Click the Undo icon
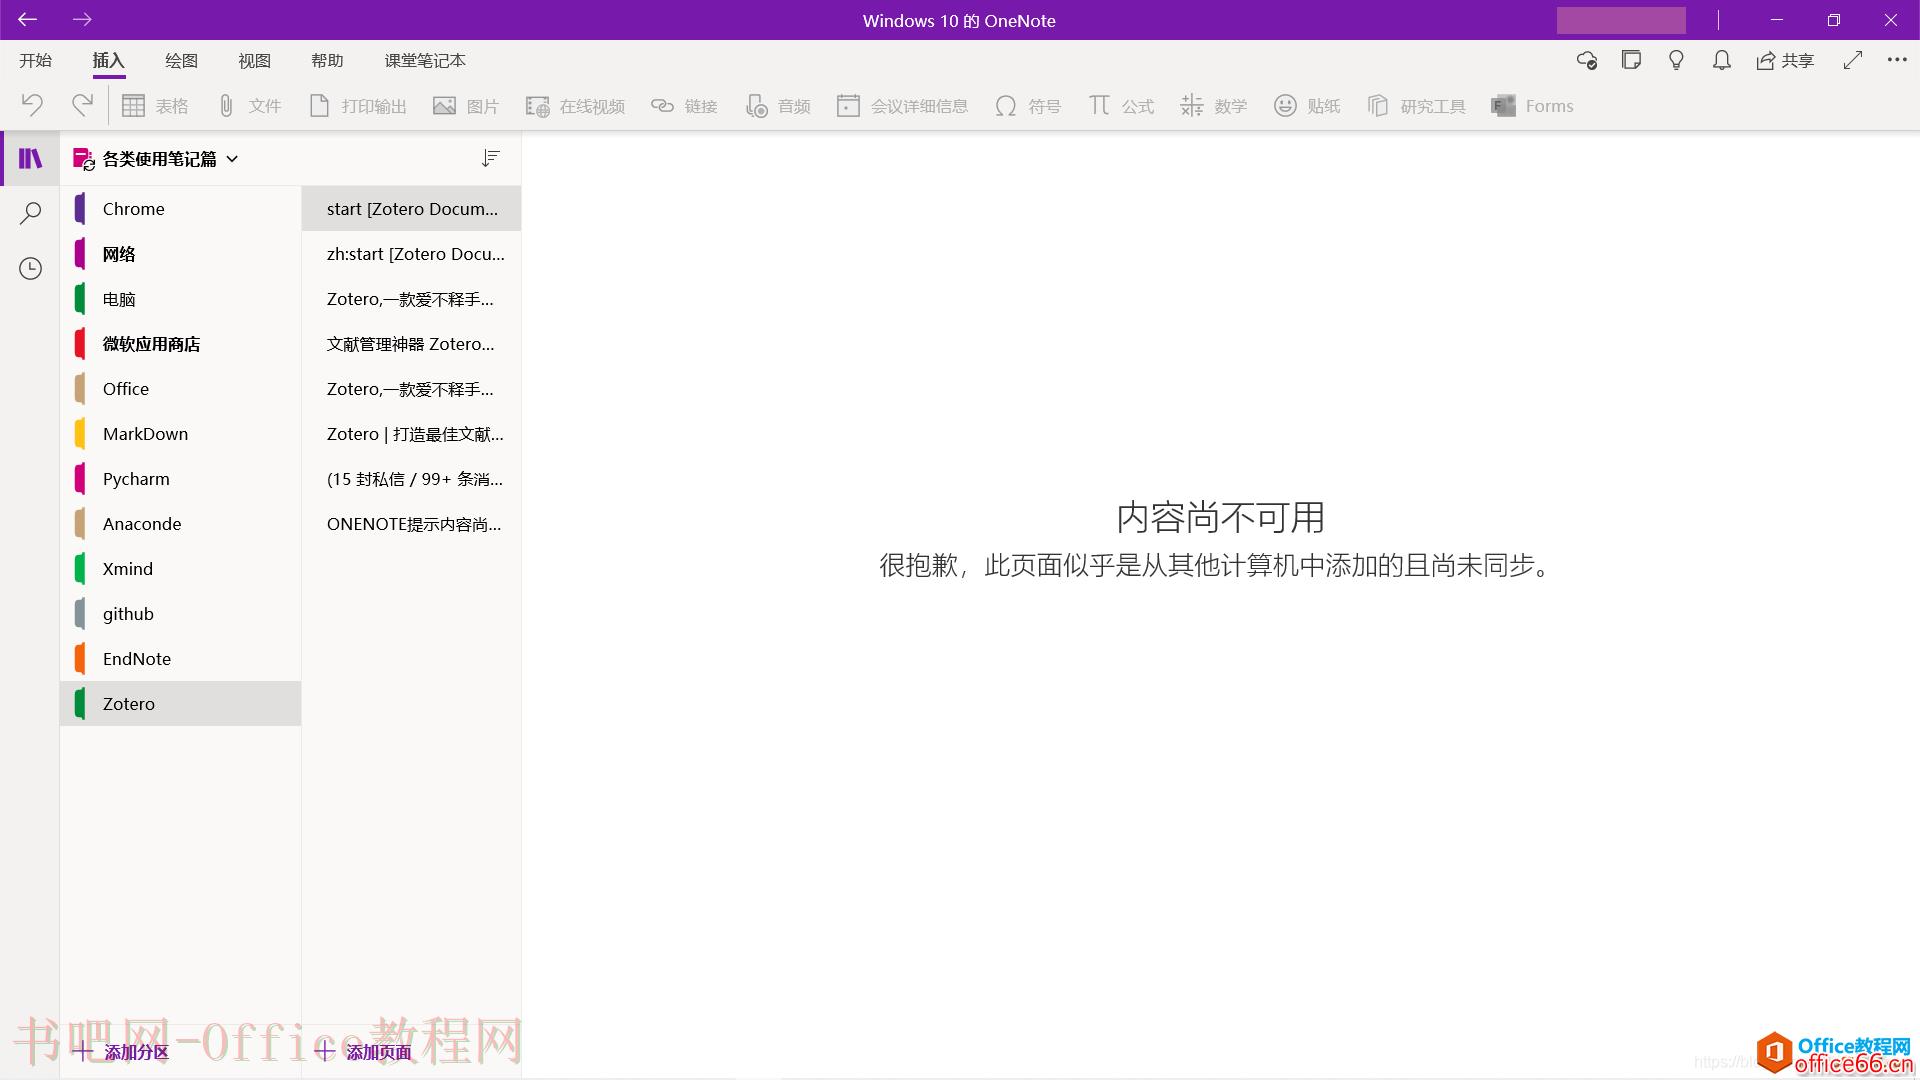 [x=32, y=105]
